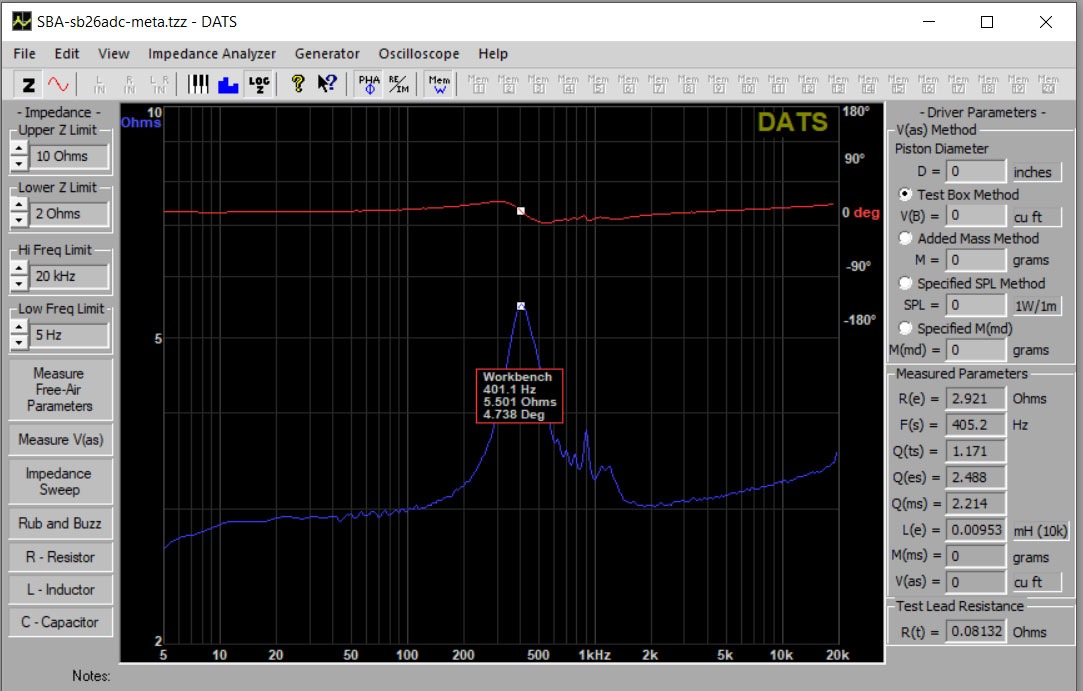This screenshot has height=691, width=1083.
Task: Click the Mem W workbench memory icon
Action: [x=439, y=84]
